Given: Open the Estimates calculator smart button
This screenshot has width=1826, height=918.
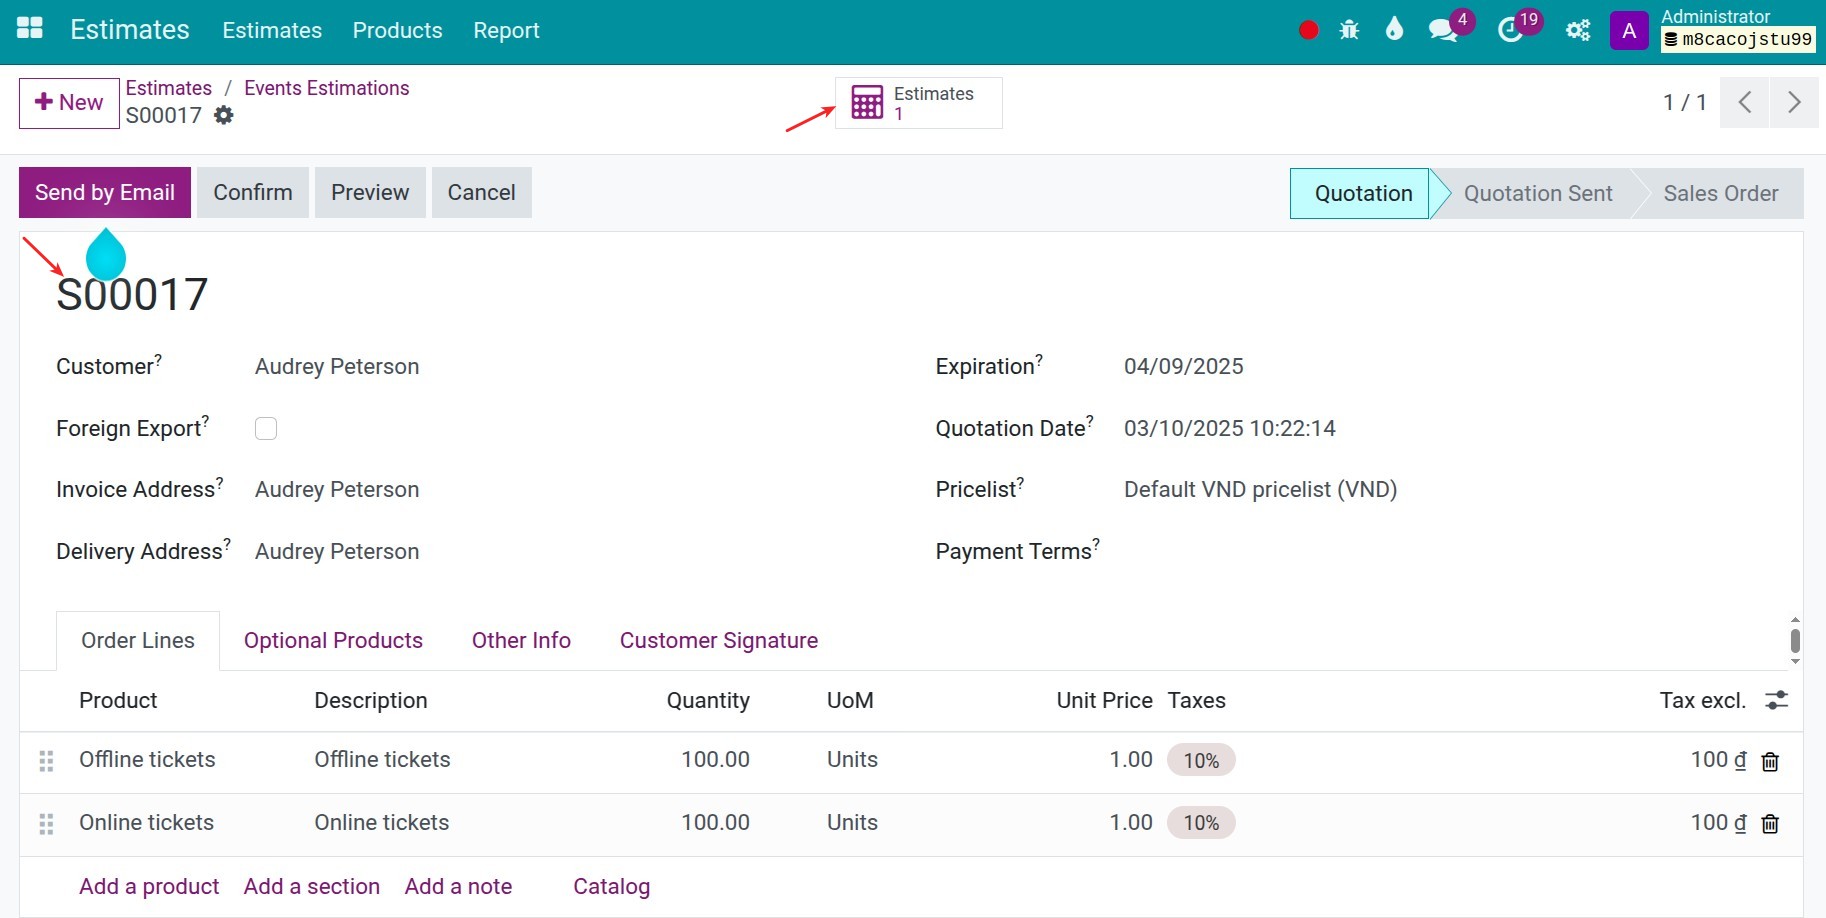Looking at the screenshot, I should pos(918,103).
